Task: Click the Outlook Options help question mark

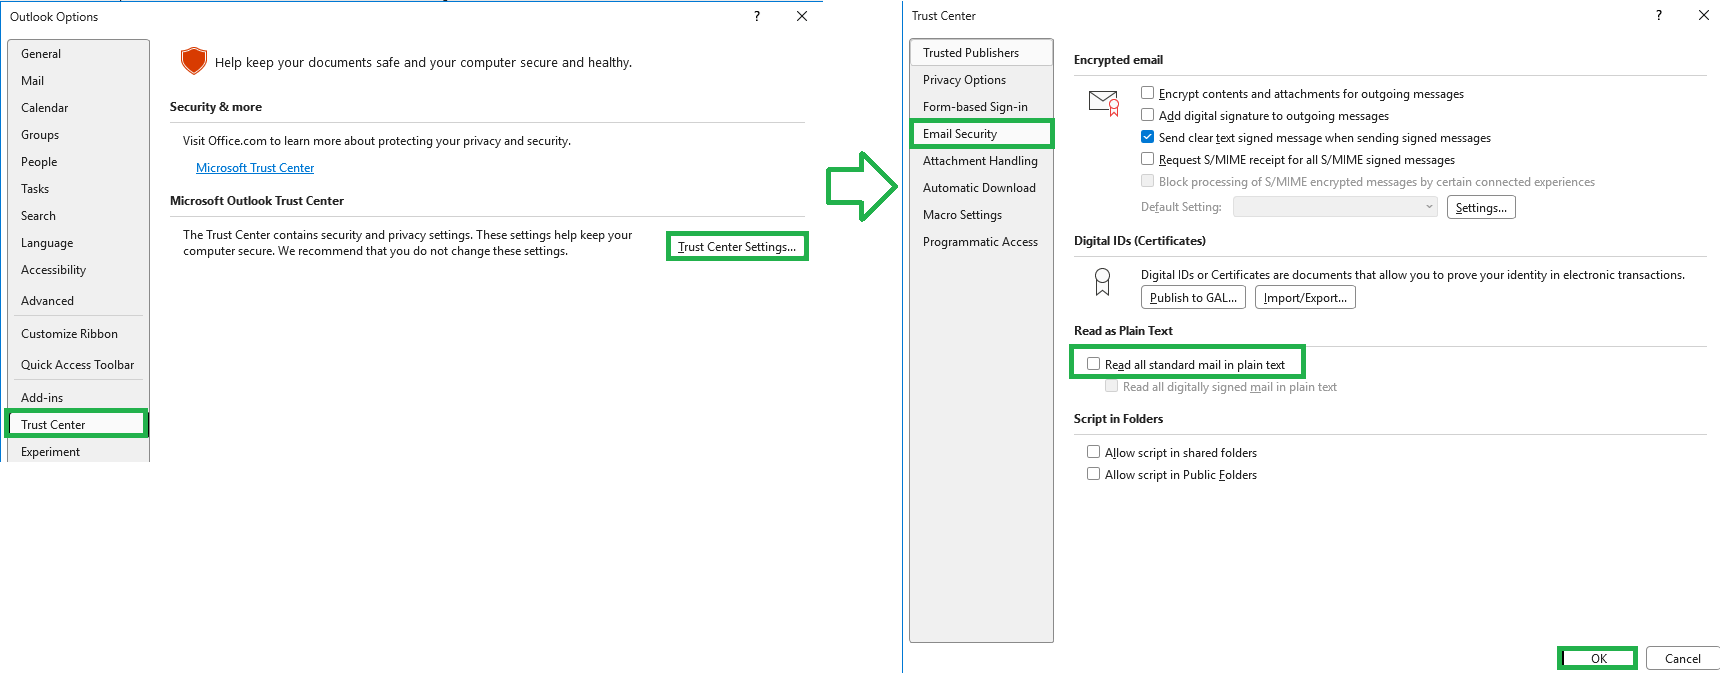Action: click(757, 16)
